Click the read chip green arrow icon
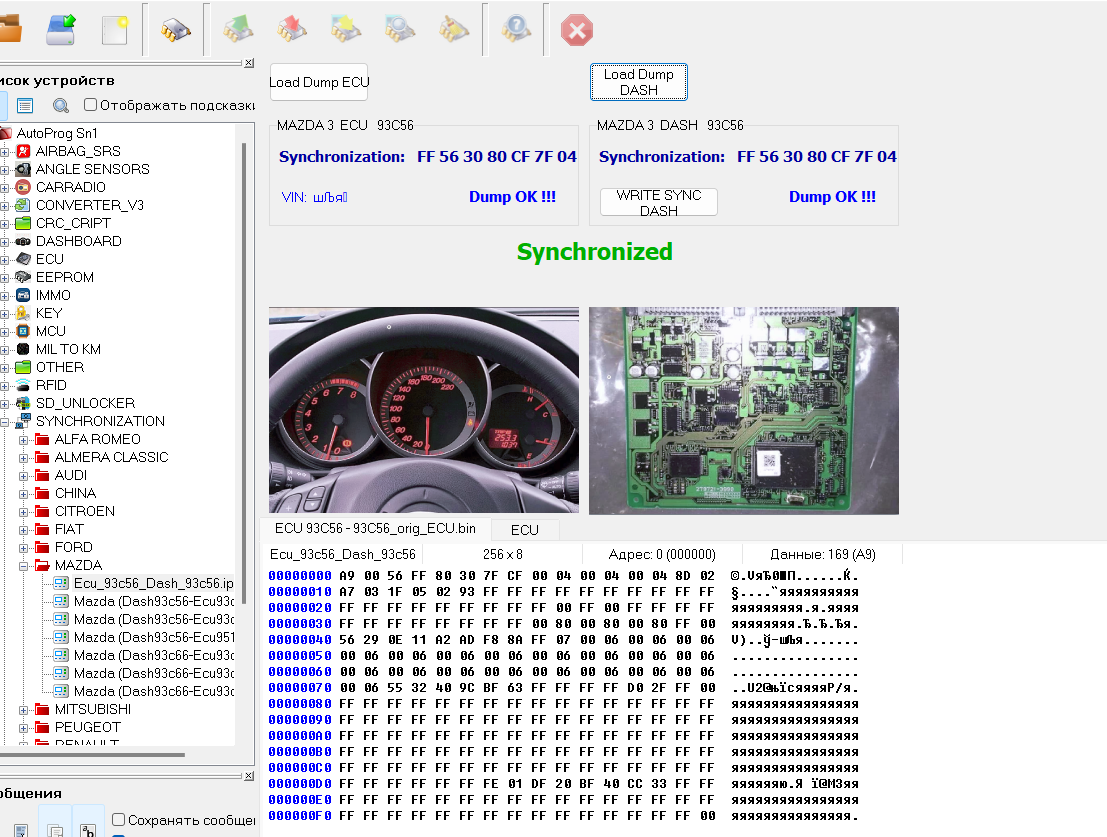 (237, 30)
